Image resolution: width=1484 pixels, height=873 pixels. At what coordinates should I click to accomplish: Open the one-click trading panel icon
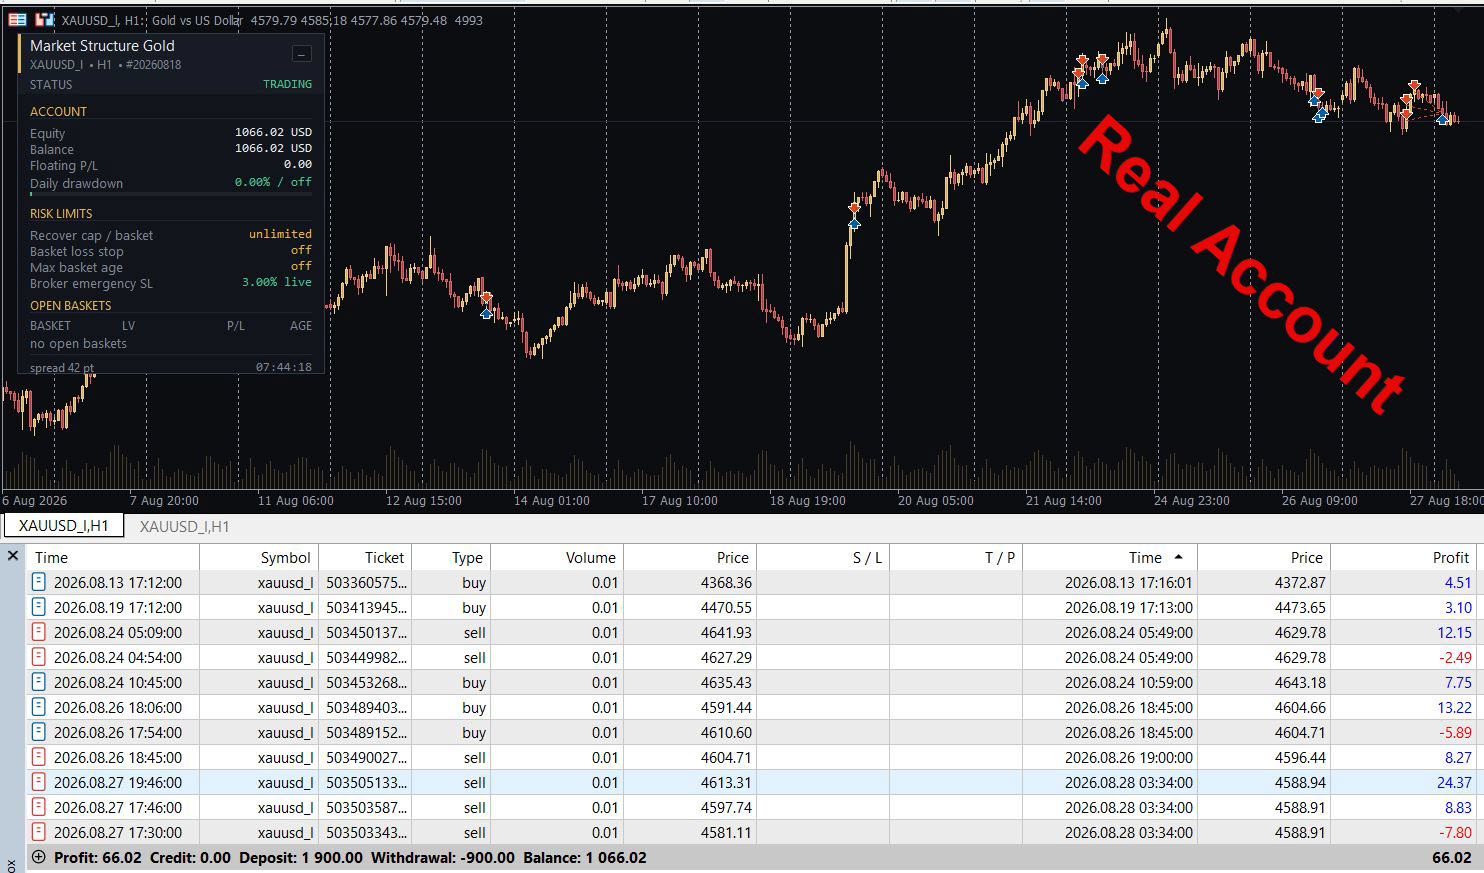coord(44,20)
